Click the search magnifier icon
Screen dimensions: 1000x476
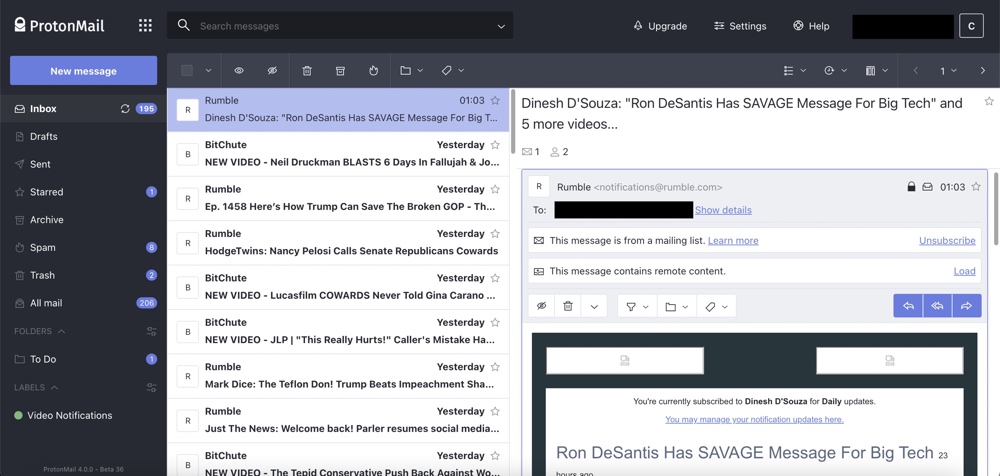click(x=184, y=26)
